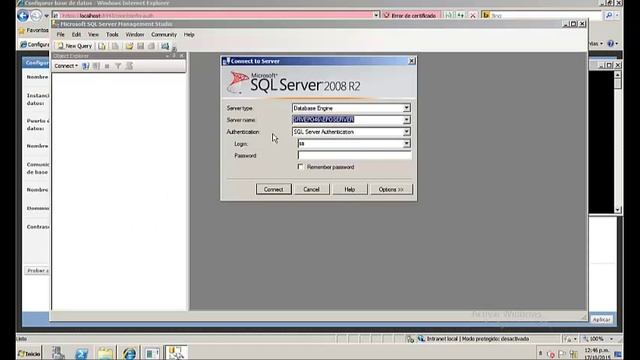Expand the Authentication dropdown
Viewport: 640px width, 360px height.
tap(407, 132)
